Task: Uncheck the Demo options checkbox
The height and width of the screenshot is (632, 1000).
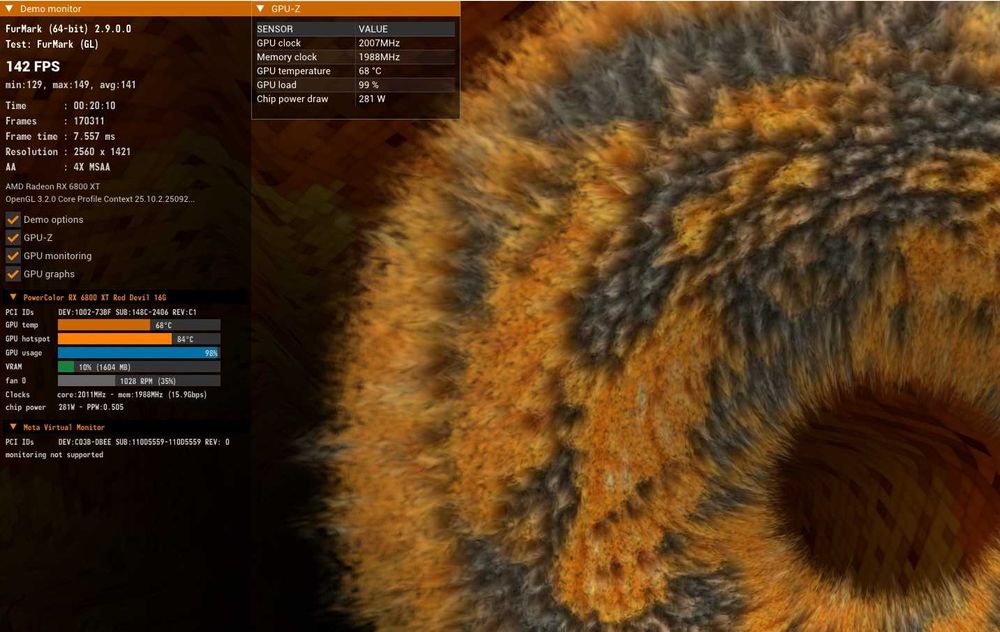Action: 13,219
